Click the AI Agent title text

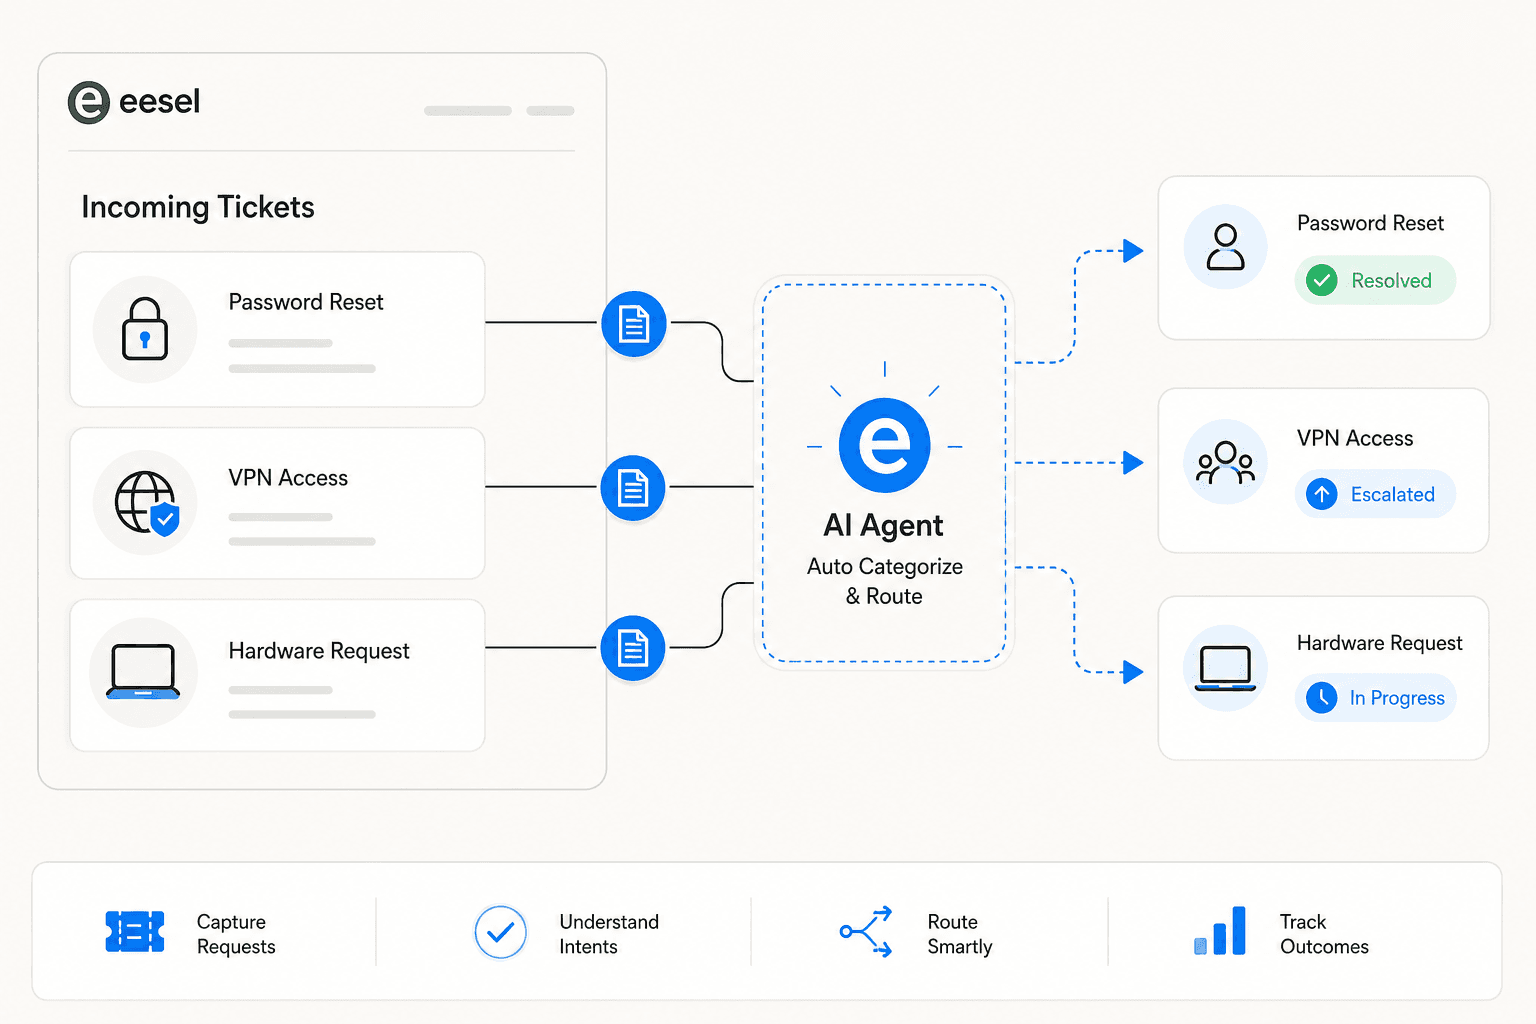tap(884, 526)
